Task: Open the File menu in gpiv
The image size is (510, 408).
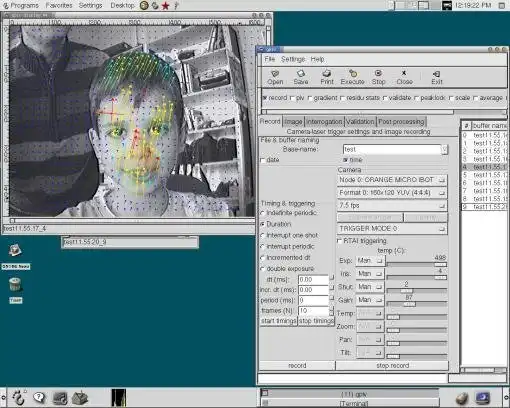Action: (x=270, y=59)
